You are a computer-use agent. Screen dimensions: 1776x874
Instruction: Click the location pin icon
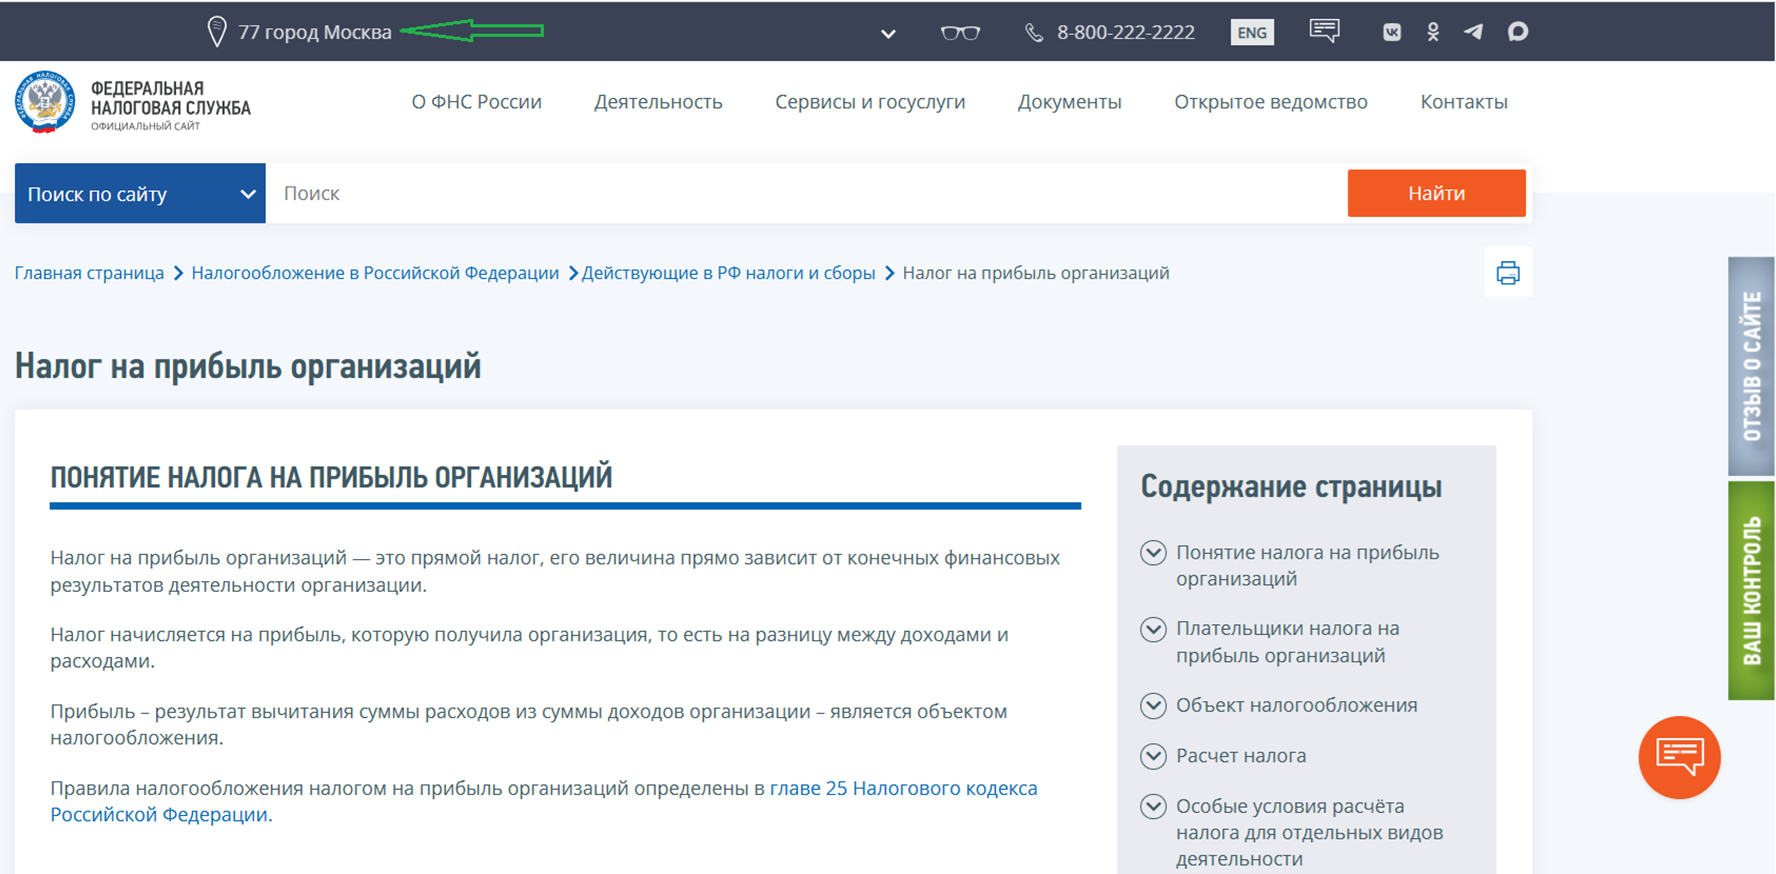(x=216, y=32)
